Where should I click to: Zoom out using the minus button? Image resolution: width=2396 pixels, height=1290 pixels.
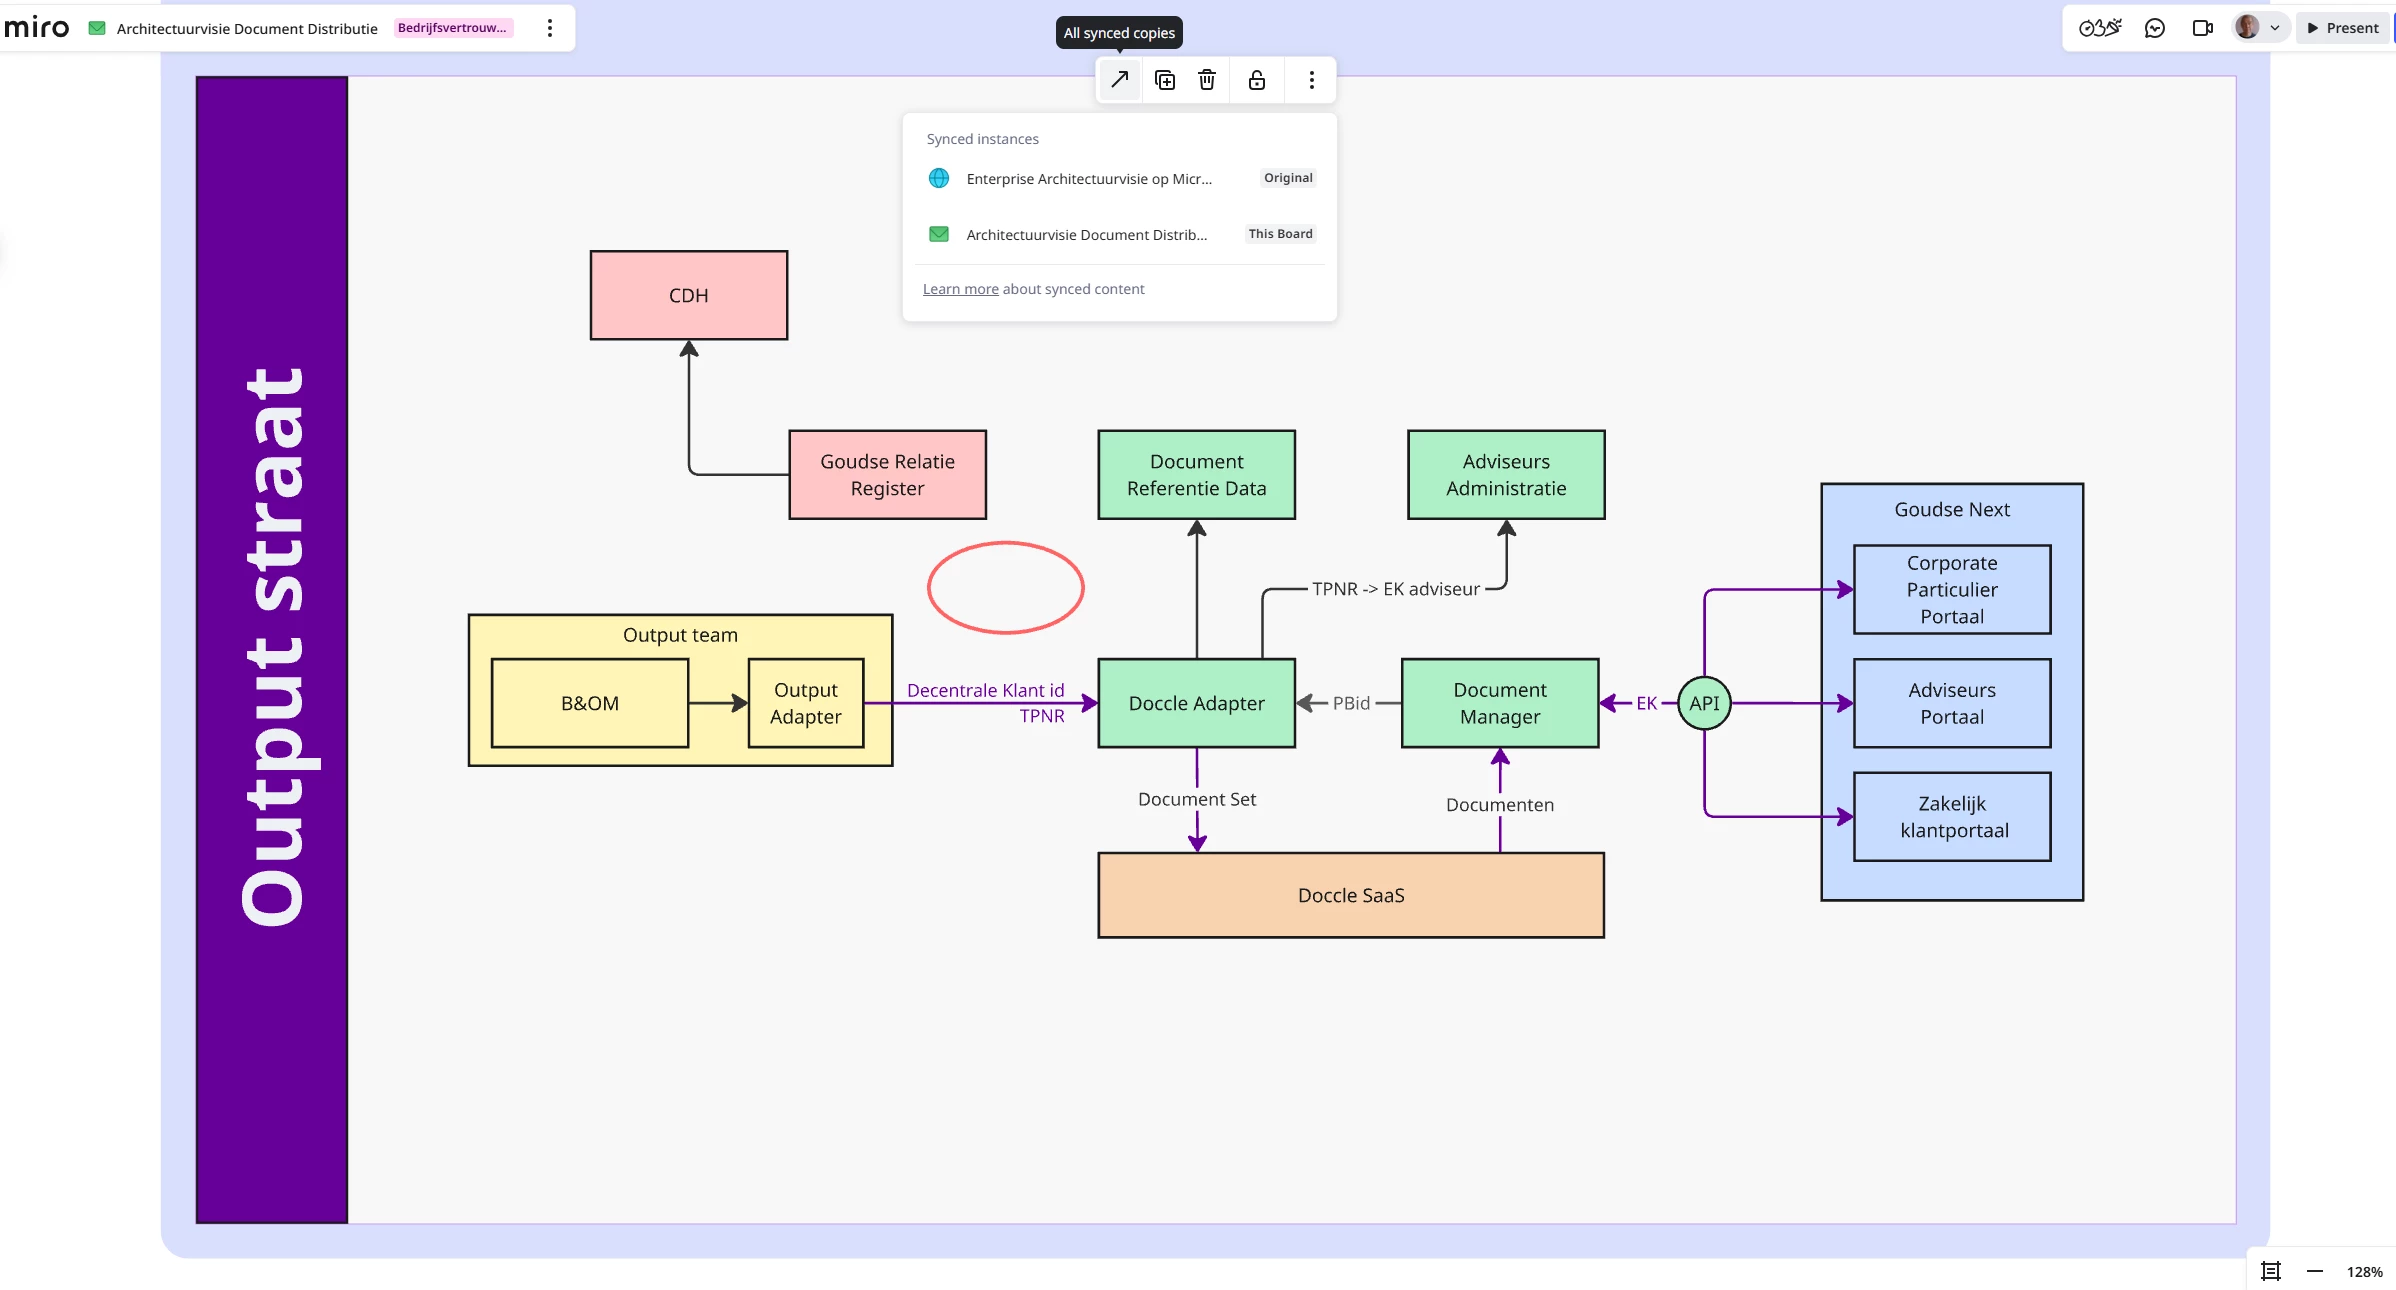tap(2315, 1271)
